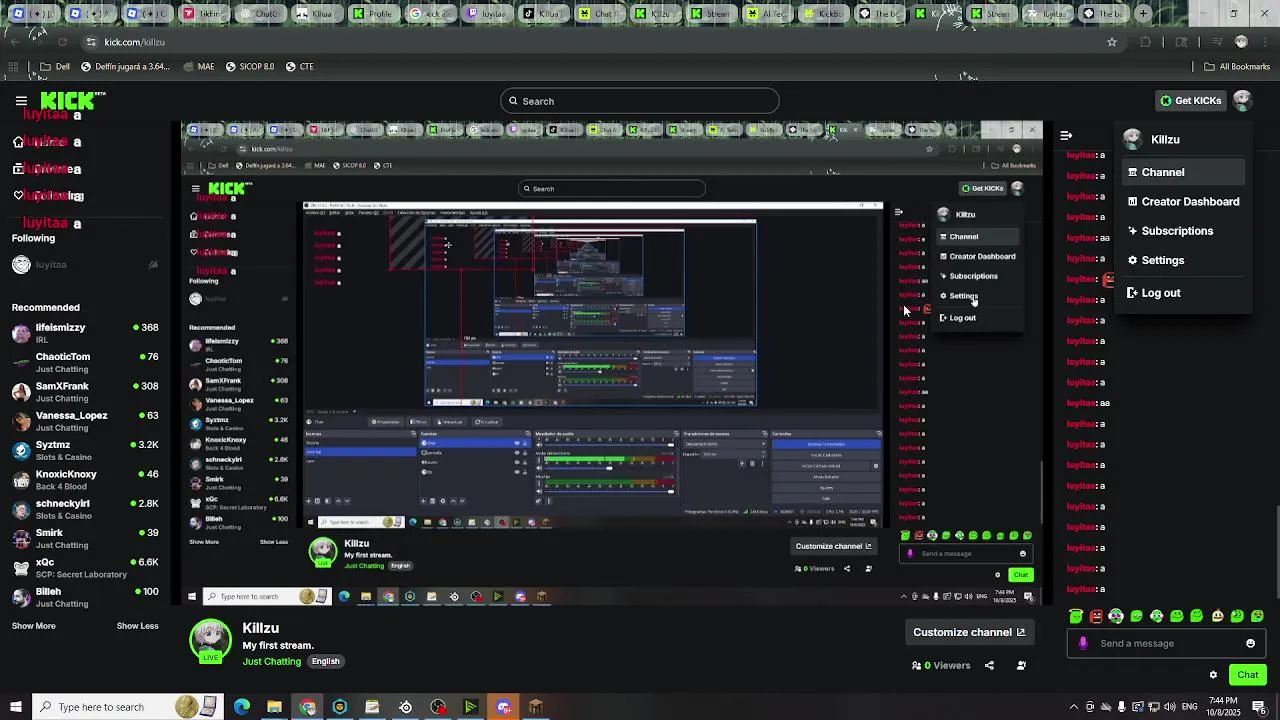Click the icon right of share
1280x720 pixels.
tap(1021, 665)
